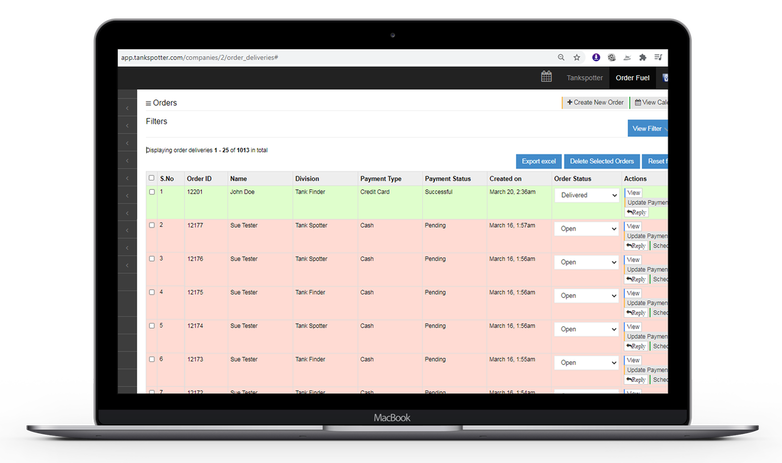Click the Division column header

click(307, 179)
